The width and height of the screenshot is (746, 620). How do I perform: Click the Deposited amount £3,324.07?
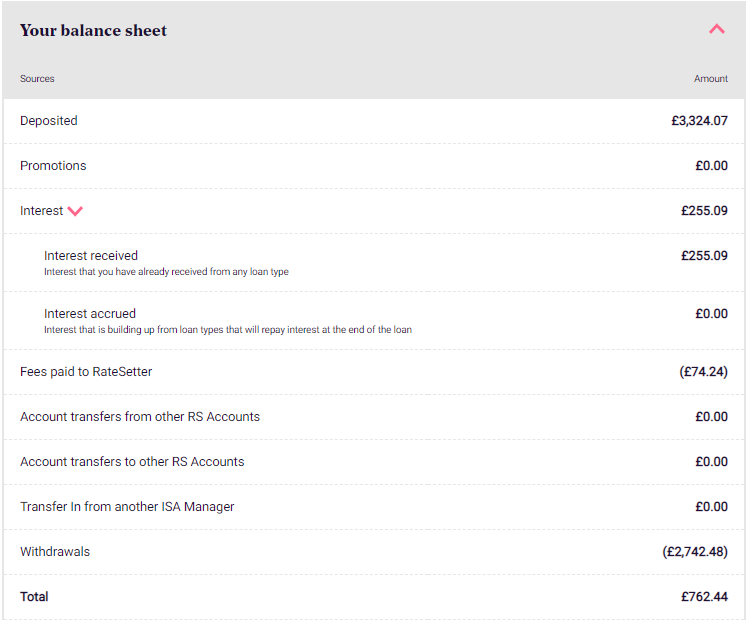click(699, 121)
